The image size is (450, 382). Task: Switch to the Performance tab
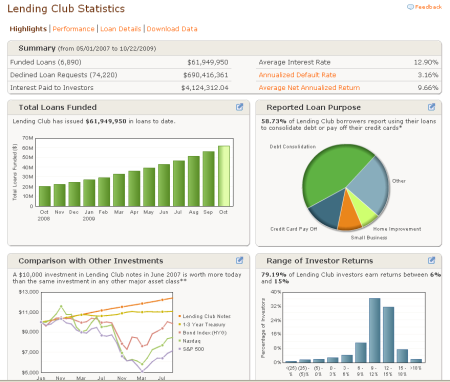(73, 29)
